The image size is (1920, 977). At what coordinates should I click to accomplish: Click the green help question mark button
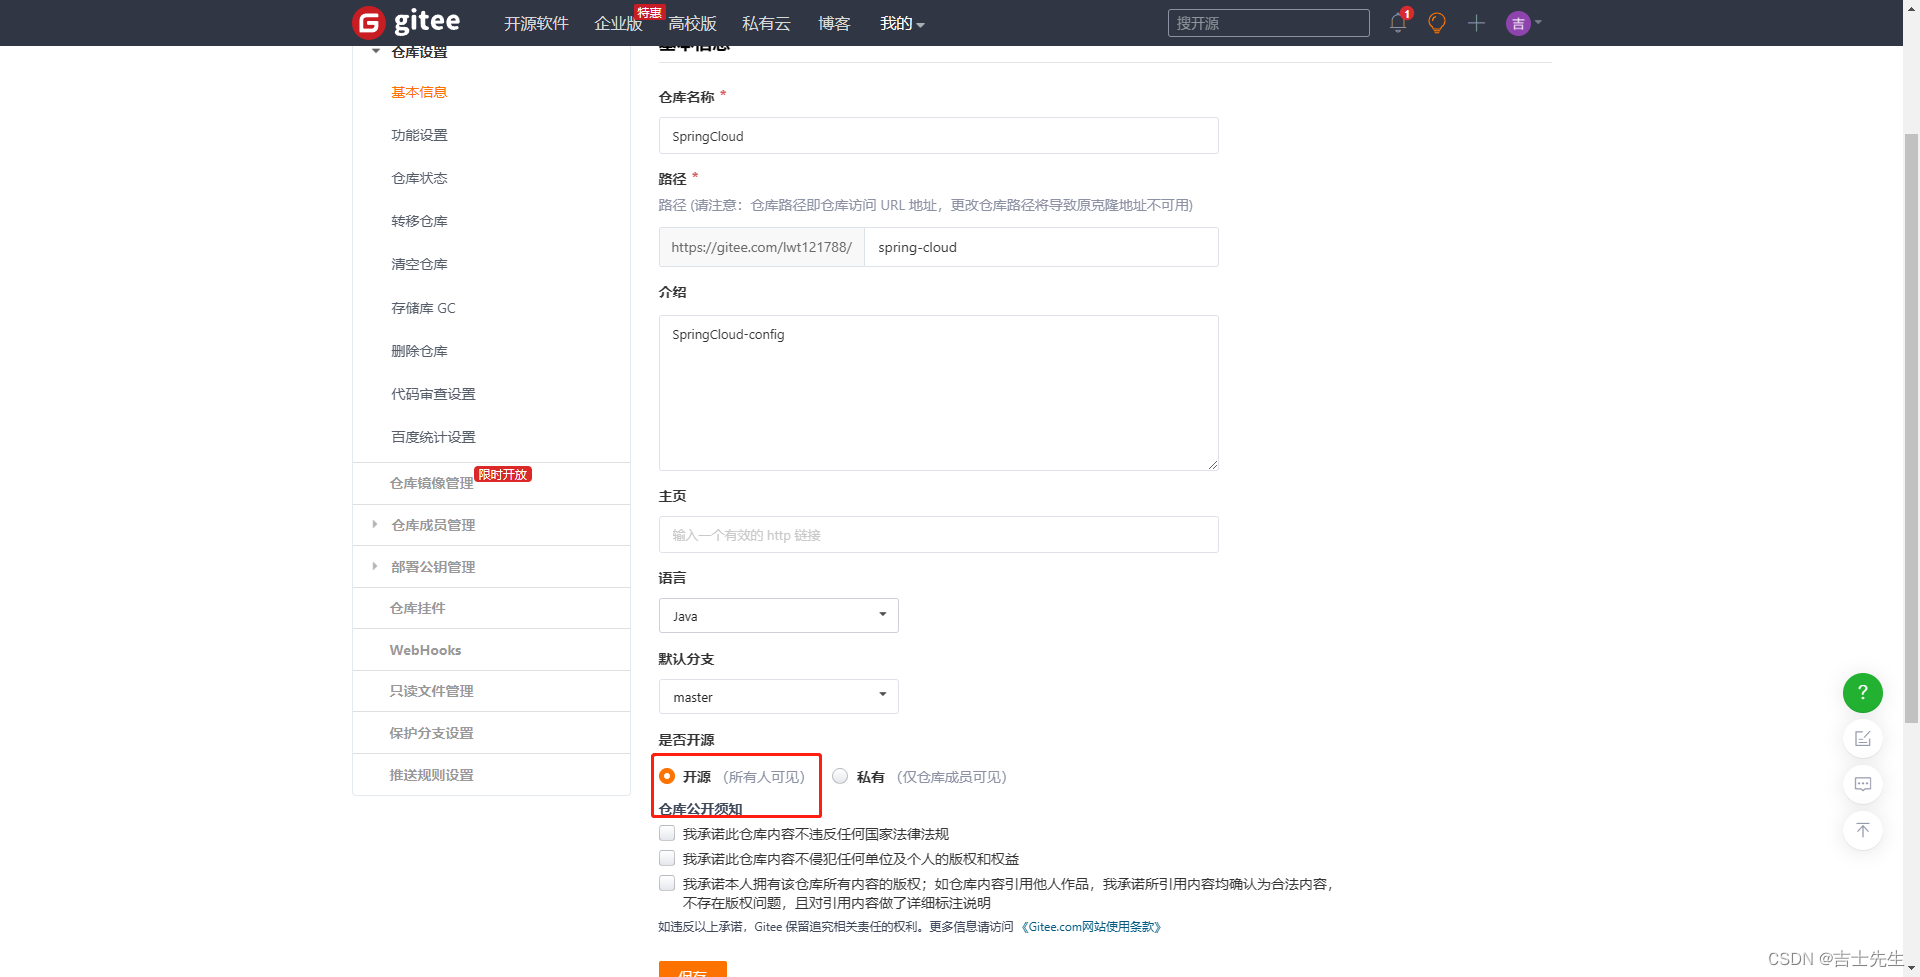click(1862, 692)
